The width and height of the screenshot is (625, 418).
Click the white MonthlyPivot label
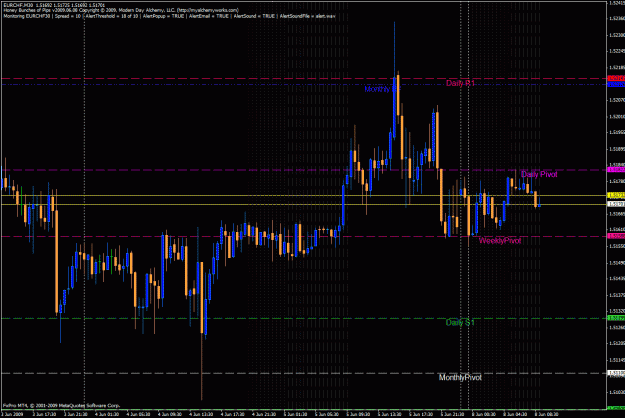pos(460,377)
